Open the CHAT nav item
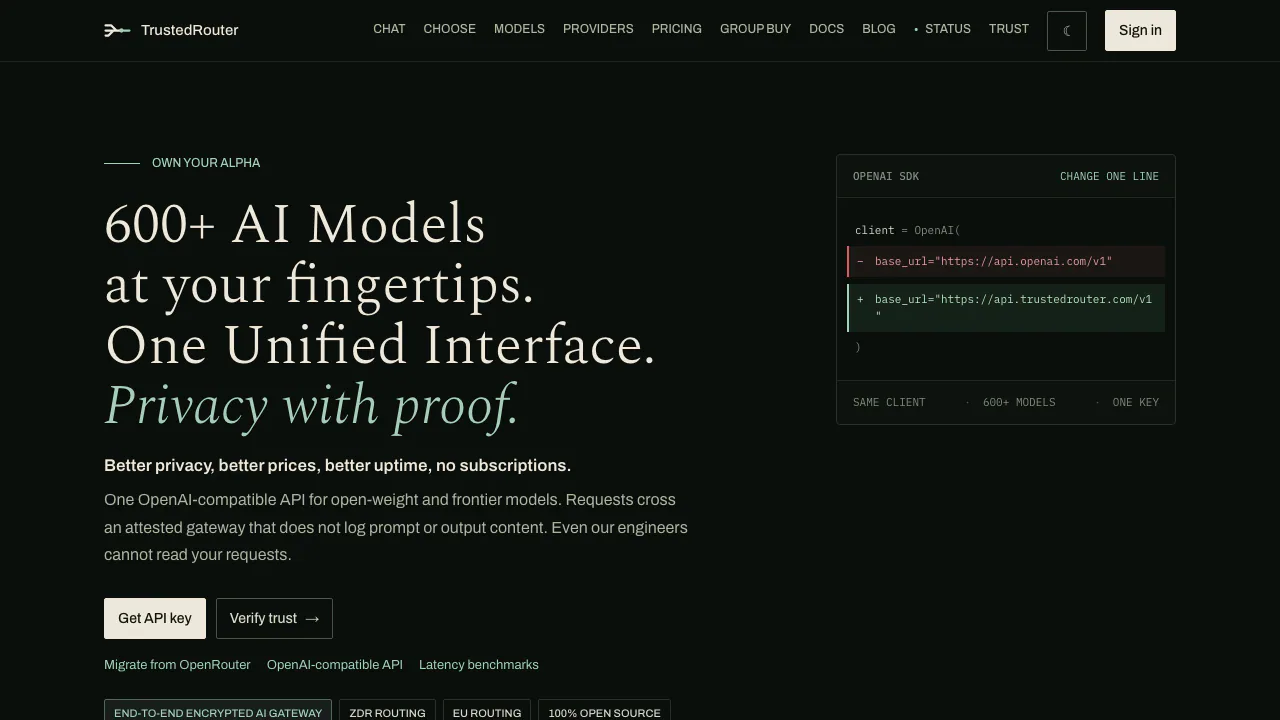Screen dimensions: 1280x720 pyautogui.click(x=389, y=29)
